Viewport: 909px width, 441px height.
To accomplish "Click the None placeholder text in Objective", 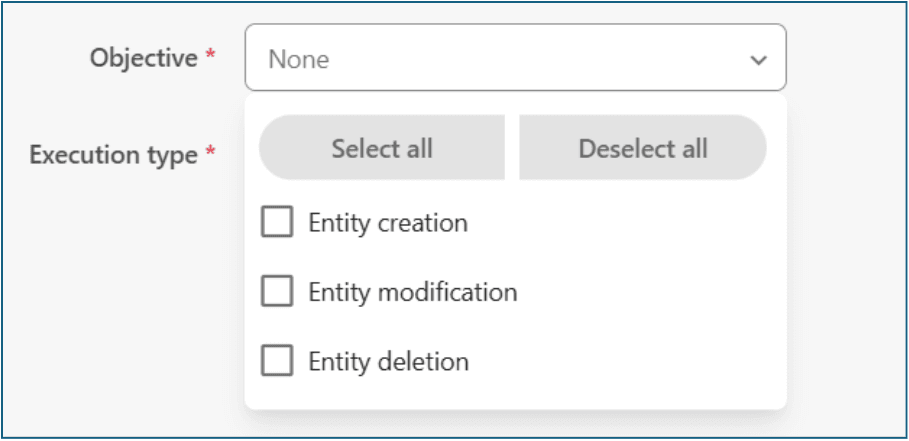I will click(x=298, y=60).
